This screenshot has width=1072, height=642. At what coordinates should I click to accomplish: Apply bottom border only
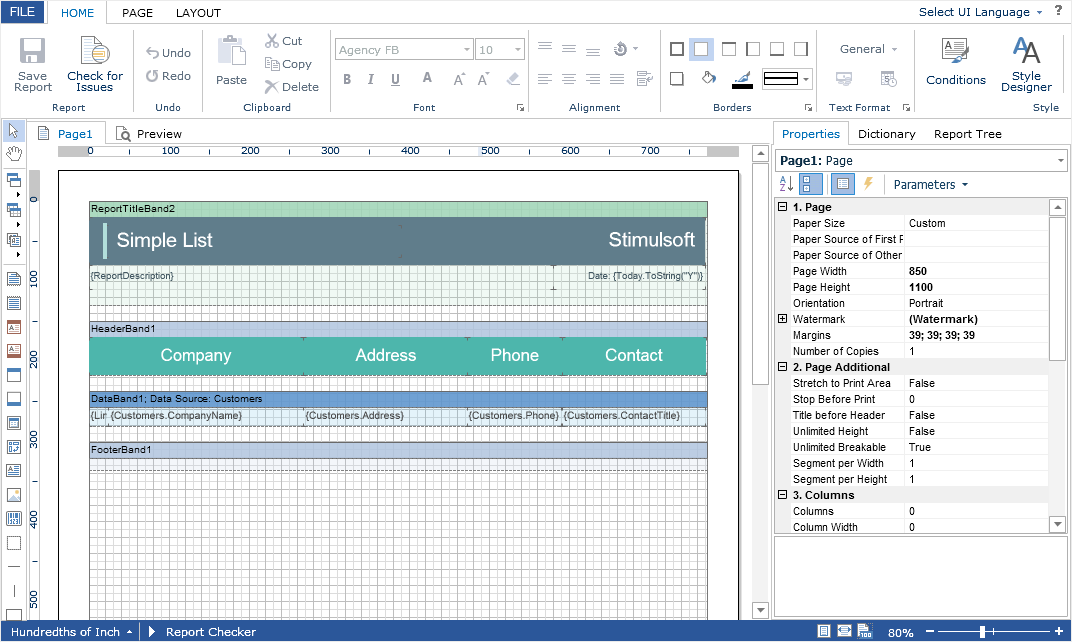coord(777,49)
